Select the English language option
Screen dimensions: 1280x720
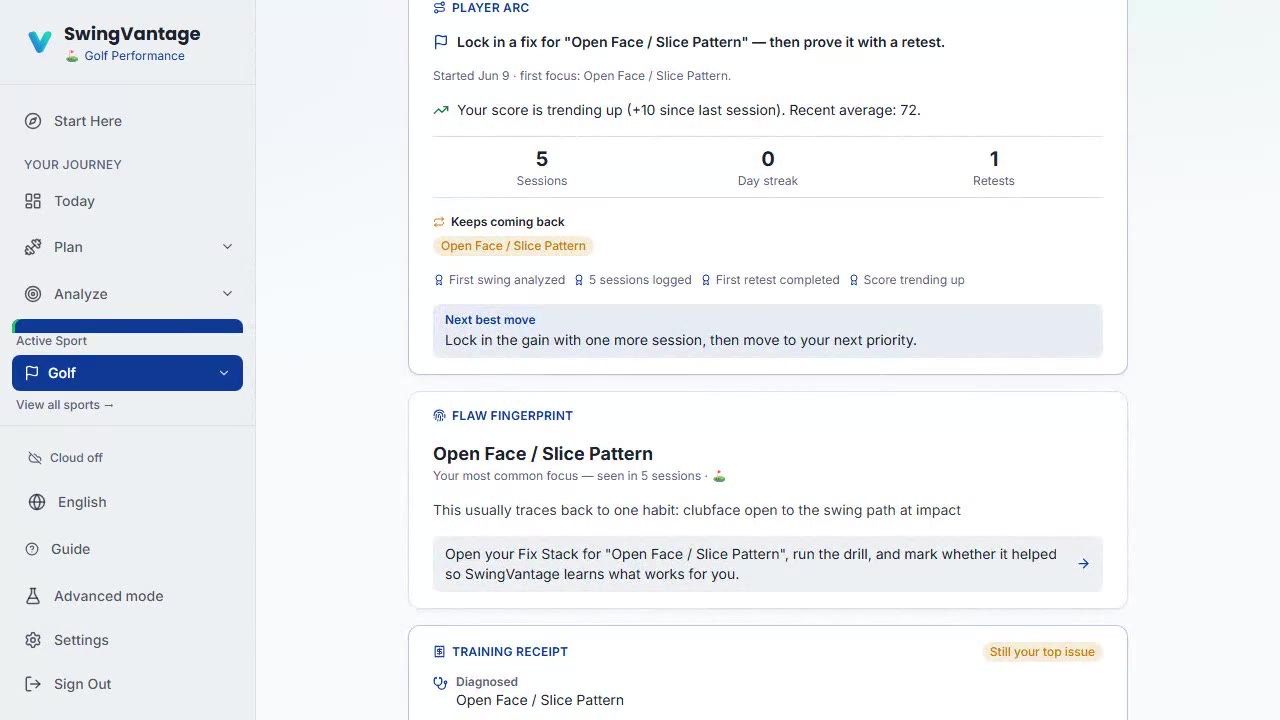tap(127, 502)
